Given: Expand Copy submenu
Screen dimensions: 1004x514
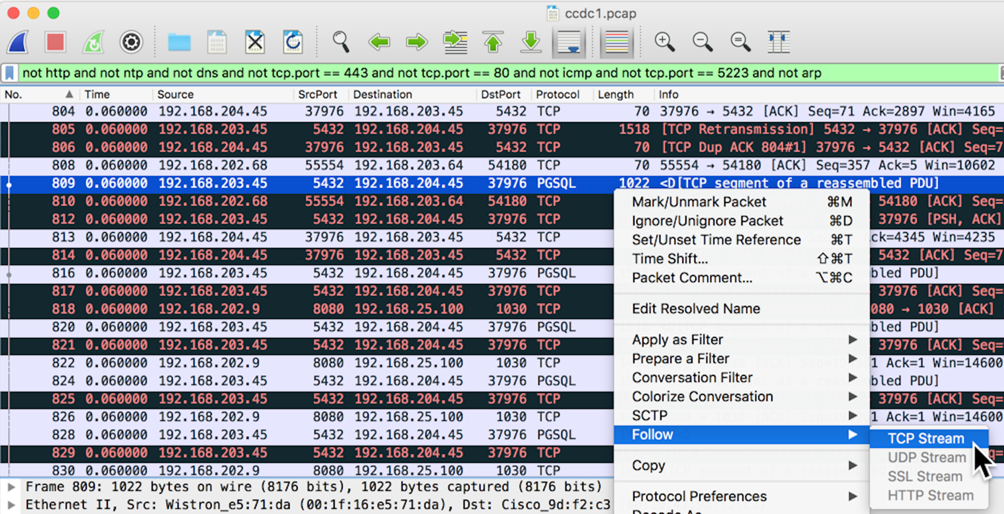Looking at the screenshot, I should click(742, 465).
